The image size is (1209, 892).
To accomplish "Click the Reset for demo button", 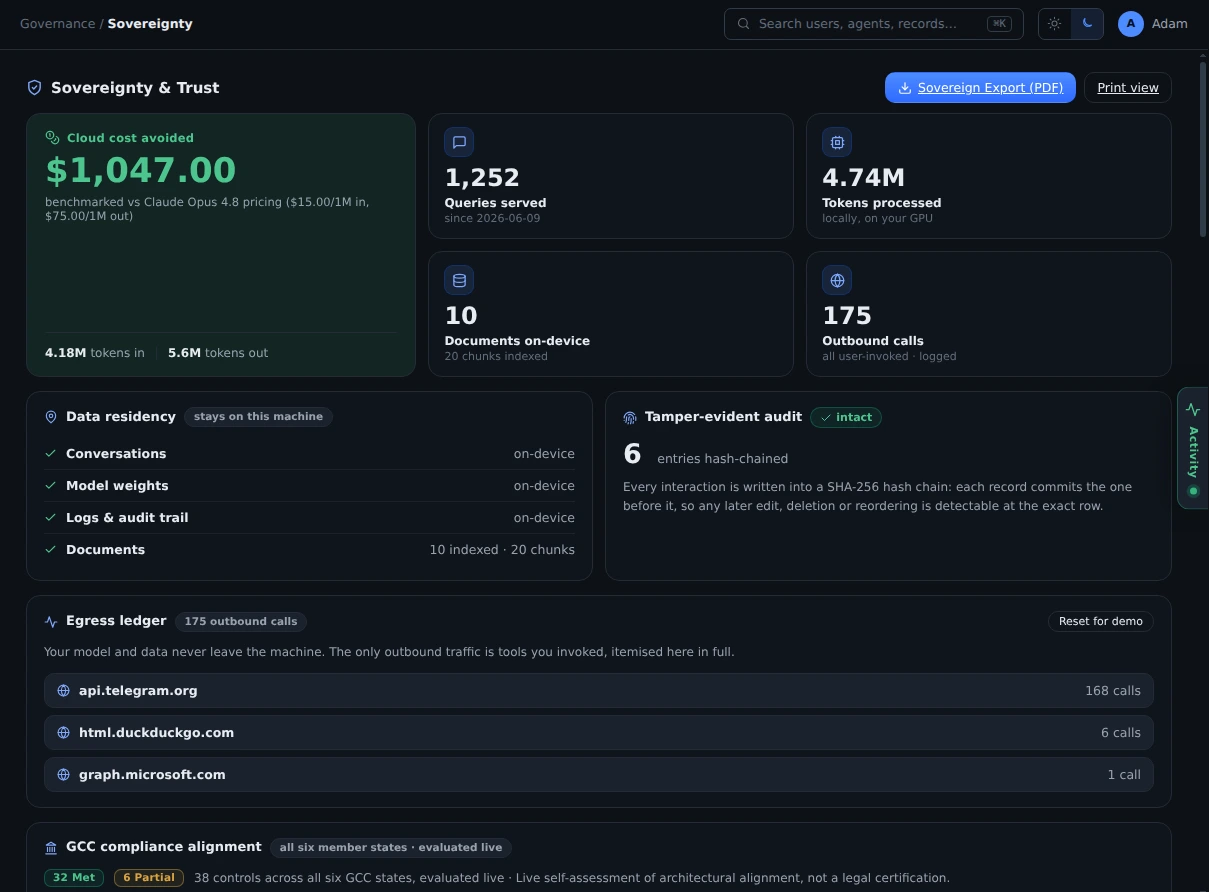I will 1101,622.
